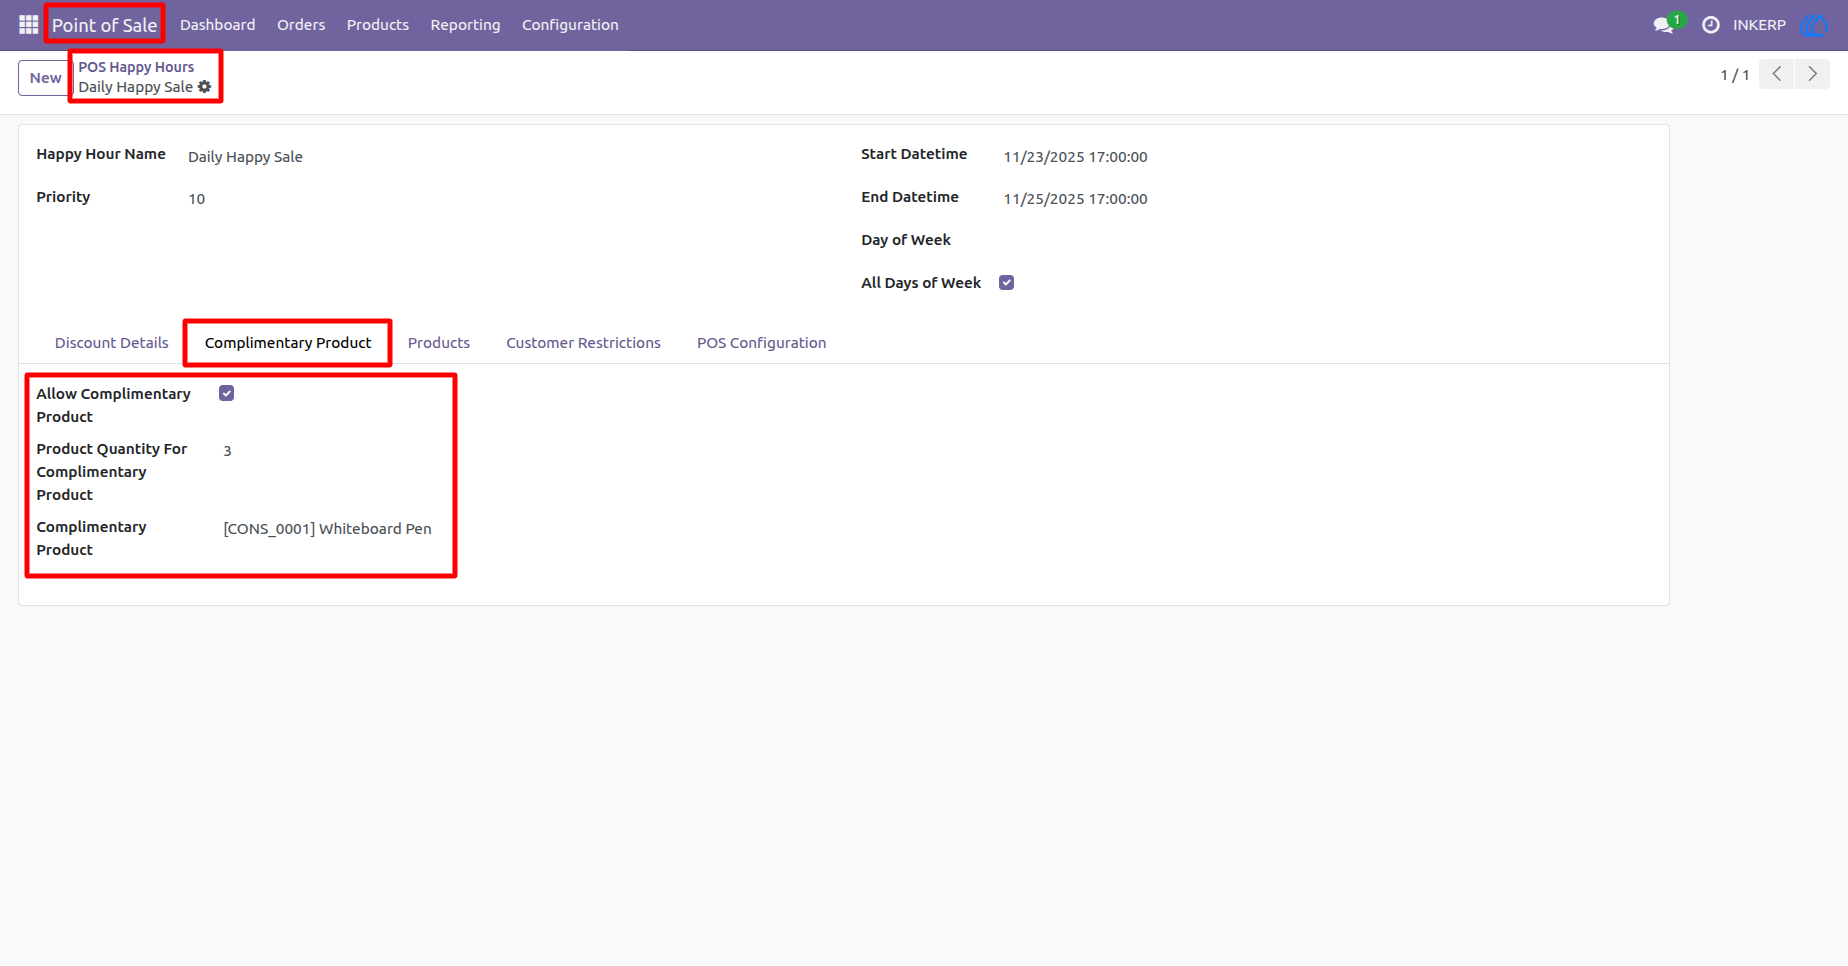Click the Point of Sale app title
This screenshot has height=966, width=1848.
(105, 25)
